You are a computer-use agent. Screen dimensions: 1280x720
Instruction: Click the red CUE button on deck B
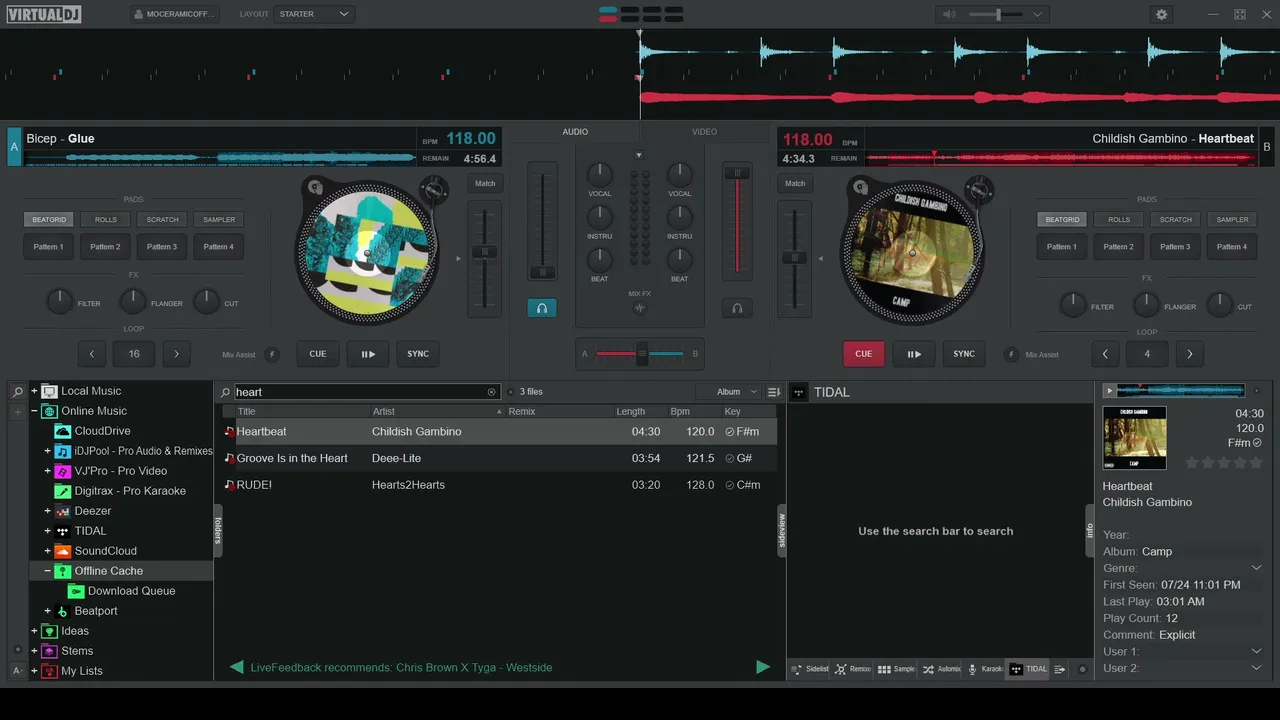tap(864, 354)
